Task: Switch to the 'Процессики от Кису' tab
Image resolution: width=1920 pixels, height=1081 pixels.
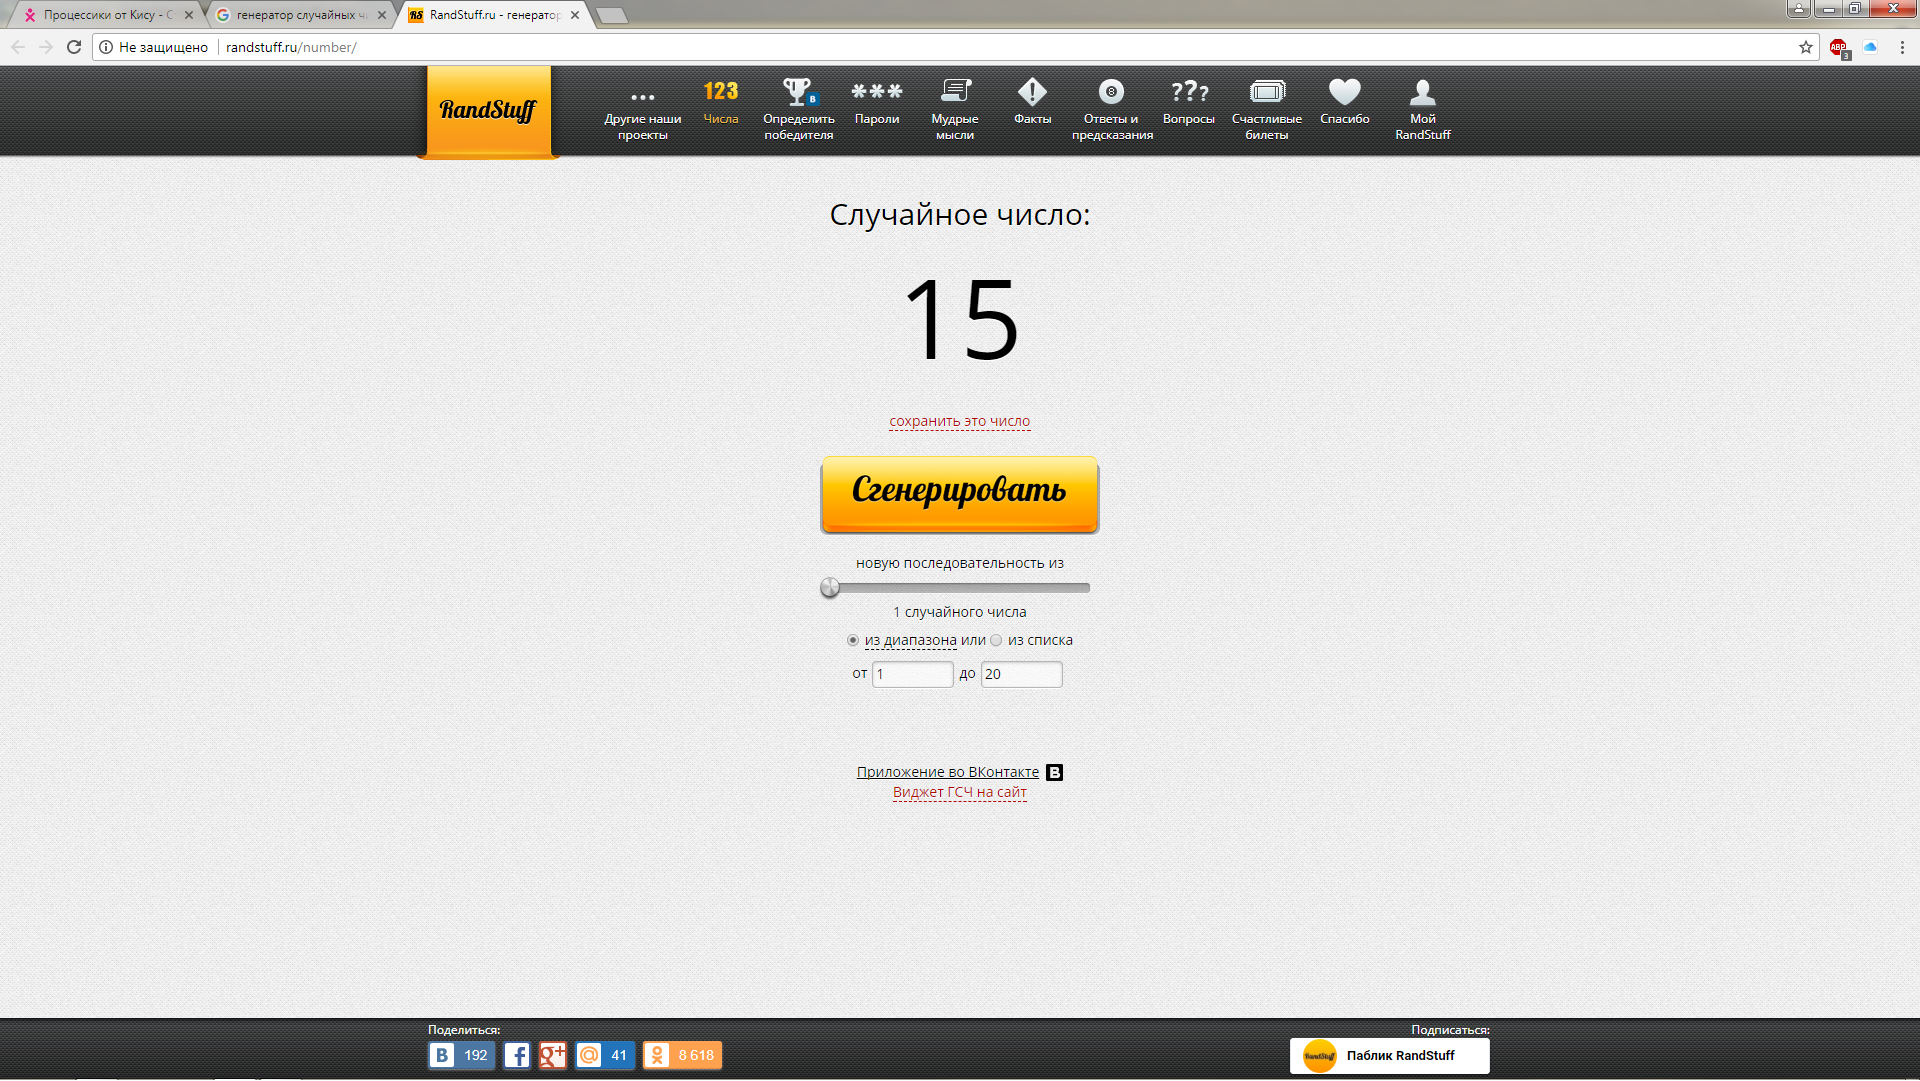Action: [108, 15]
